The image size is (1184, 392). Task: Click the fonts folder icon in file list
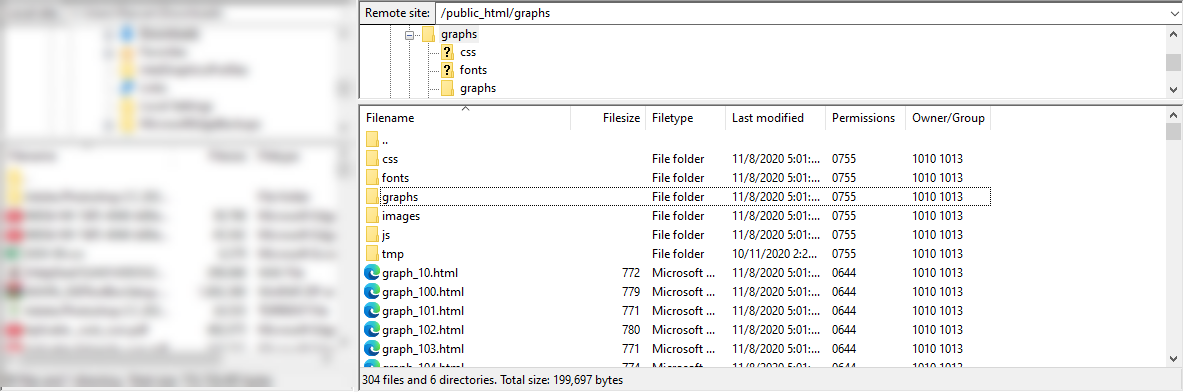(372, 178)
